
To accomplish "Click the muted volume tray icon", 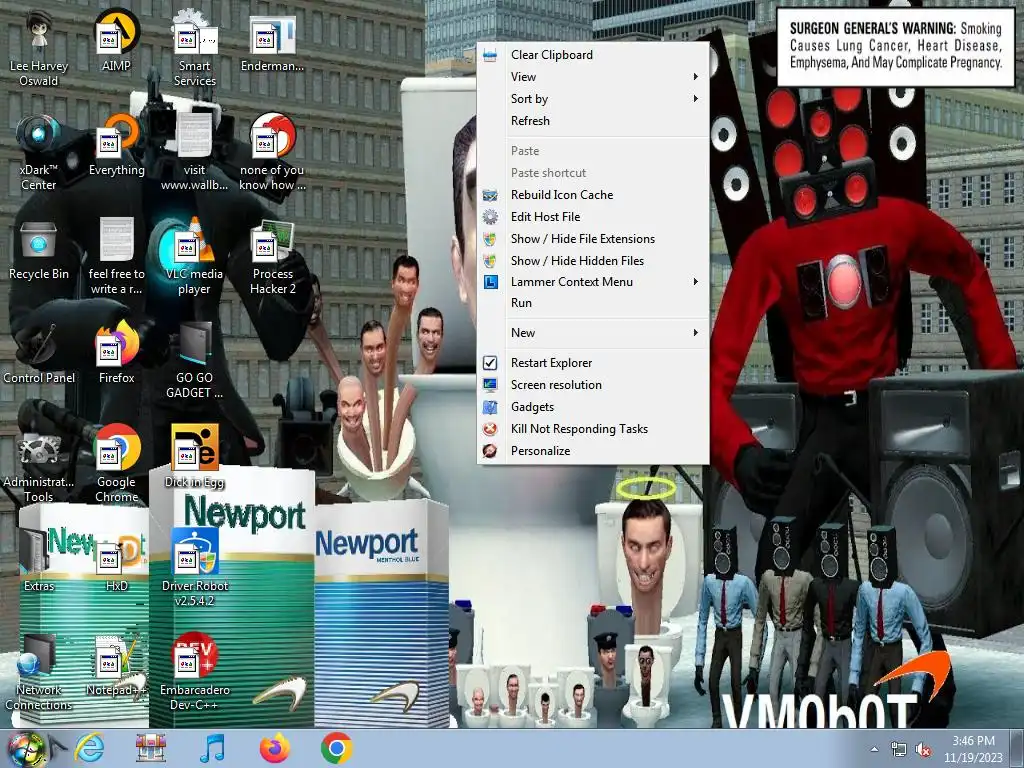I will click(923, 750).
